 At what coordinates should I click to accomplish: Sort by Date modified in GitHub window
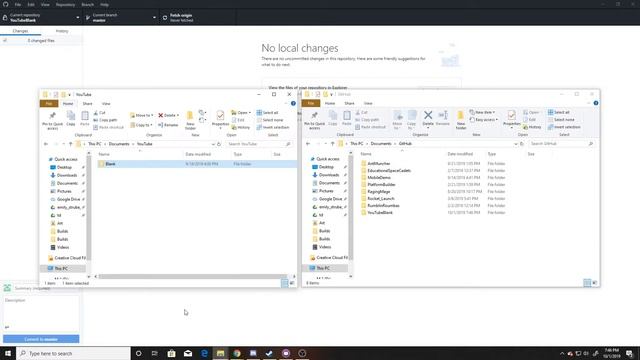(x=460, y=154)
